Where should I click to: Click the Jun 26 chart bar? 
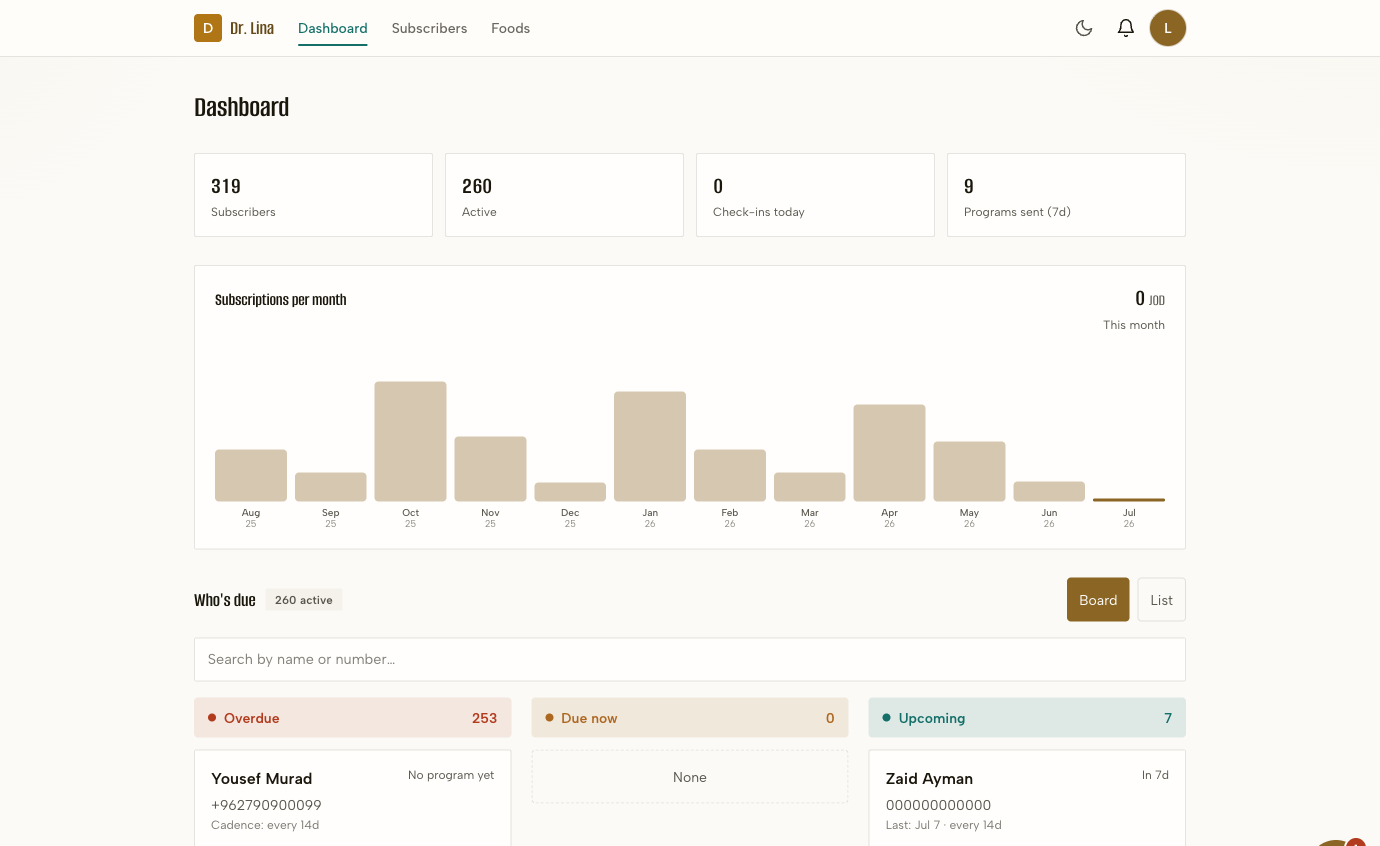tap(1049, 491)
